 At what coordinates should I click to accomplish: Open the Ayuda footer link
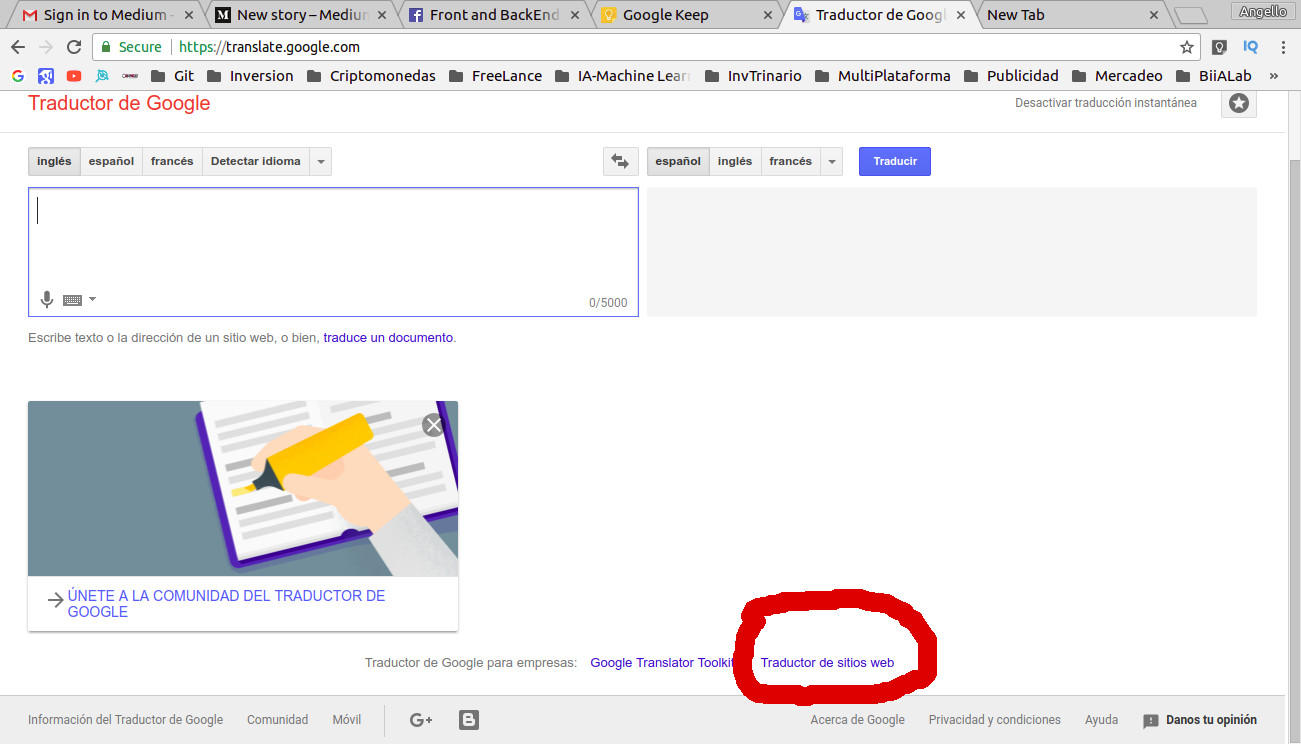coord(1102,720)
